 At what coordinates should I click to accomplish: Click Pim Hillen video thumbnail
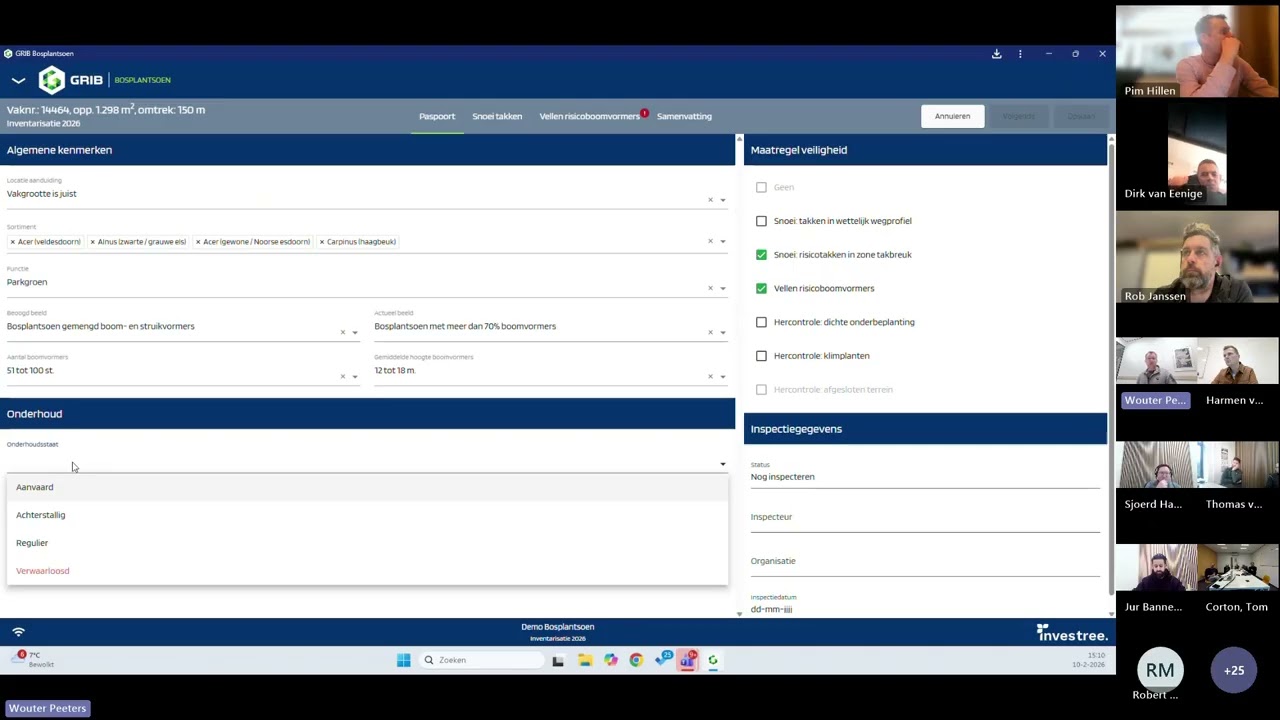pos(1197,53)
